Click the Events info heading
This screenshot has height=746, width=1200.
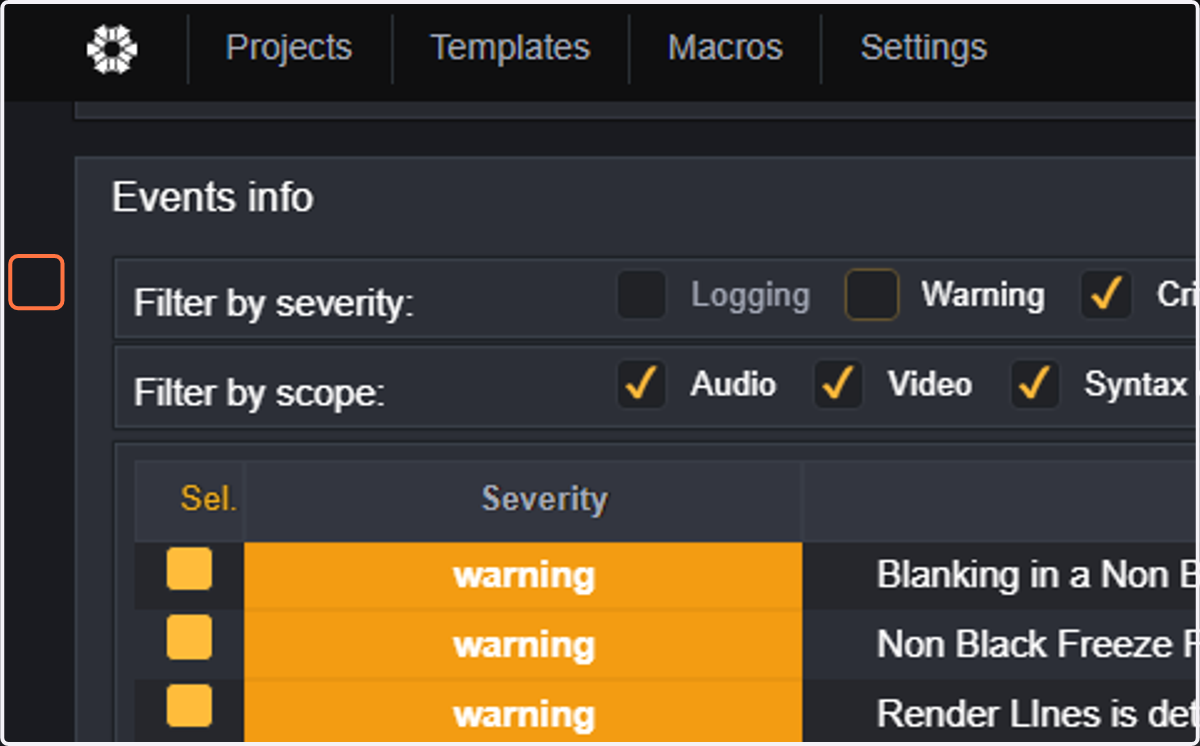click(x=213, y=197)
